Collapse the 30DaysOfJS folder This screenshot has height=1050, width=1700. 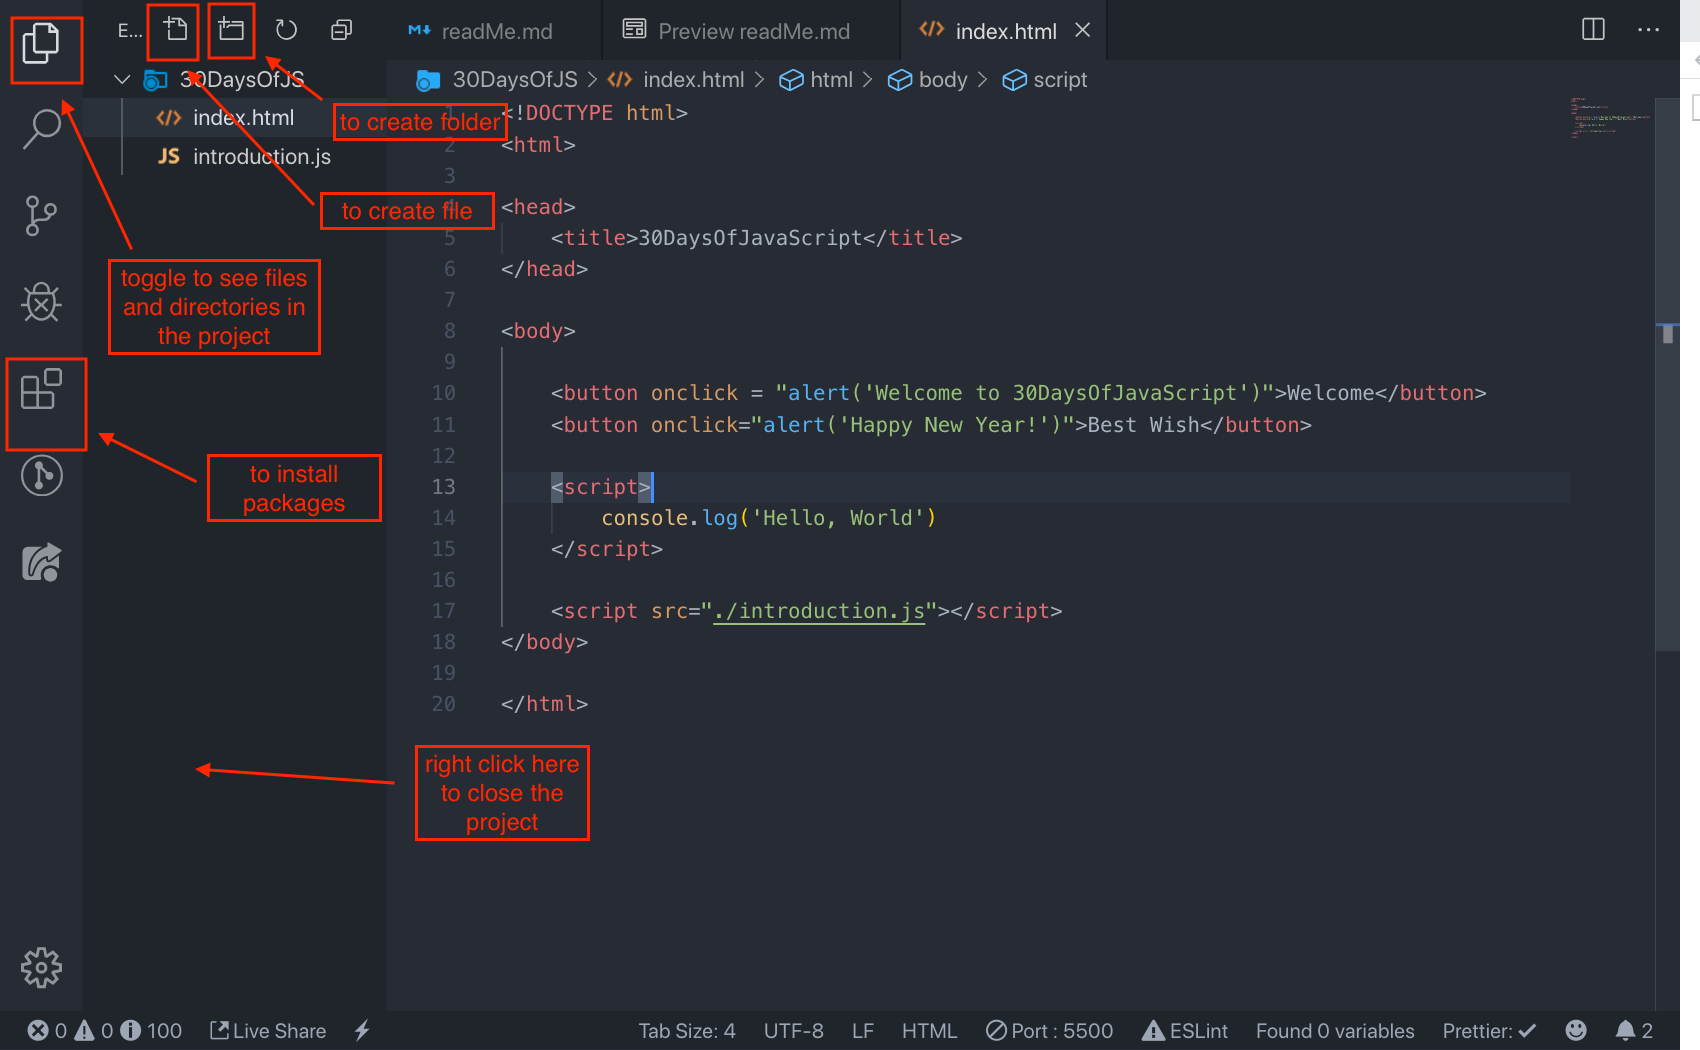click(121, 79)
